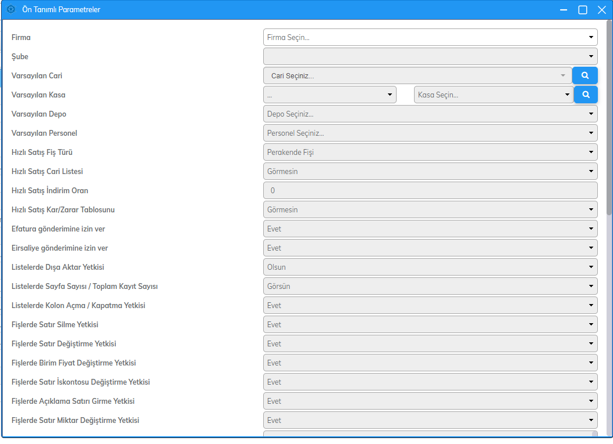The height and width of the screenshot is (444, 613).
Task: Expand the Şube dropdown
Action: 430,56
